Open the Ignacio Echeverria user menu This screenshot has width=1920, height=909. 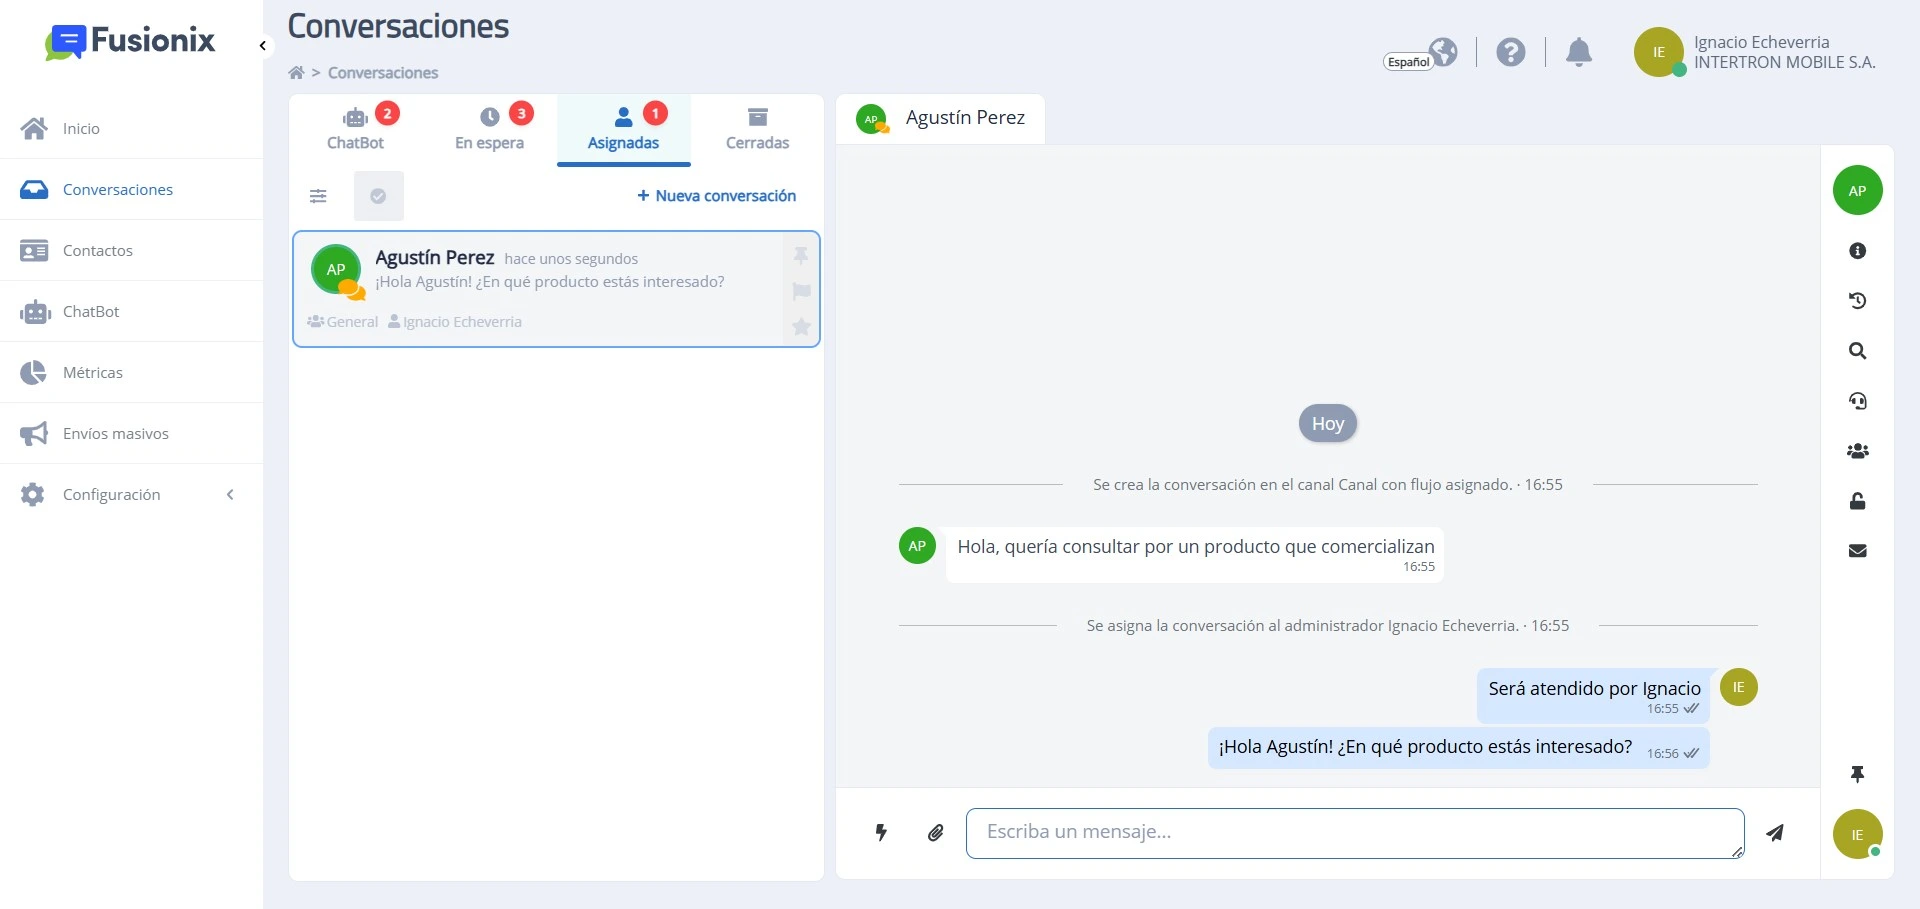pyautogui.click(x=1756, y=52)
